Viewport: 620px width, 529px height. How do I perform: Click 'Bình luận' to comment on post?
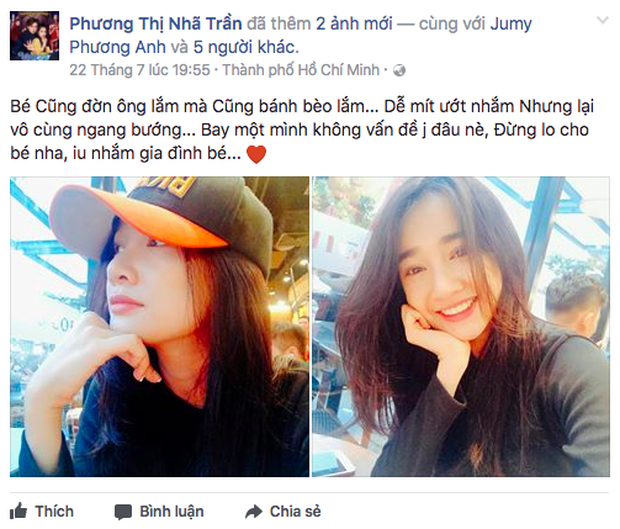[x=172, y=512]
